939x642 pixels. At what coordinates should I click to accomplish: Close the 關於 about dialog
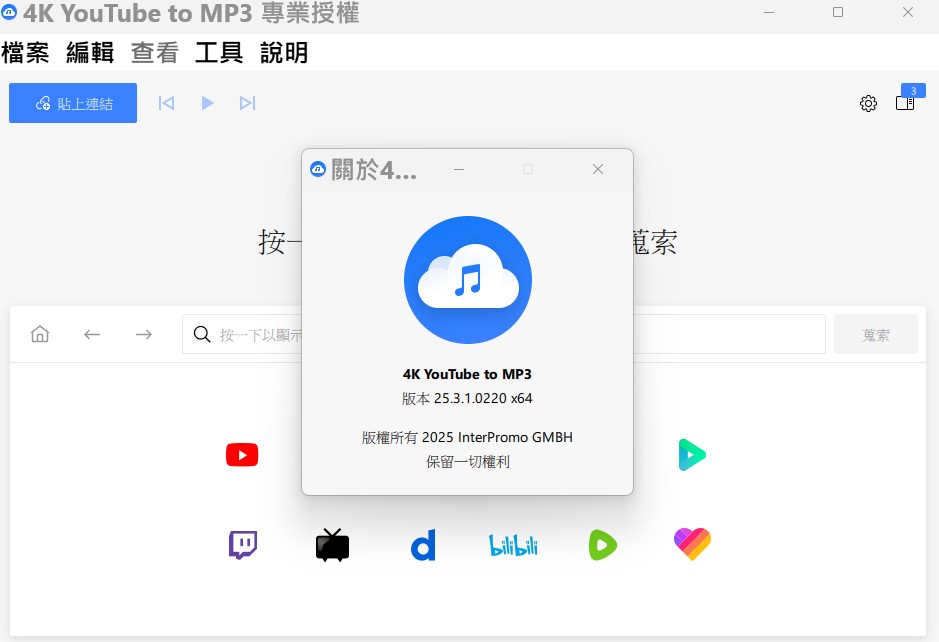[598, 169]
